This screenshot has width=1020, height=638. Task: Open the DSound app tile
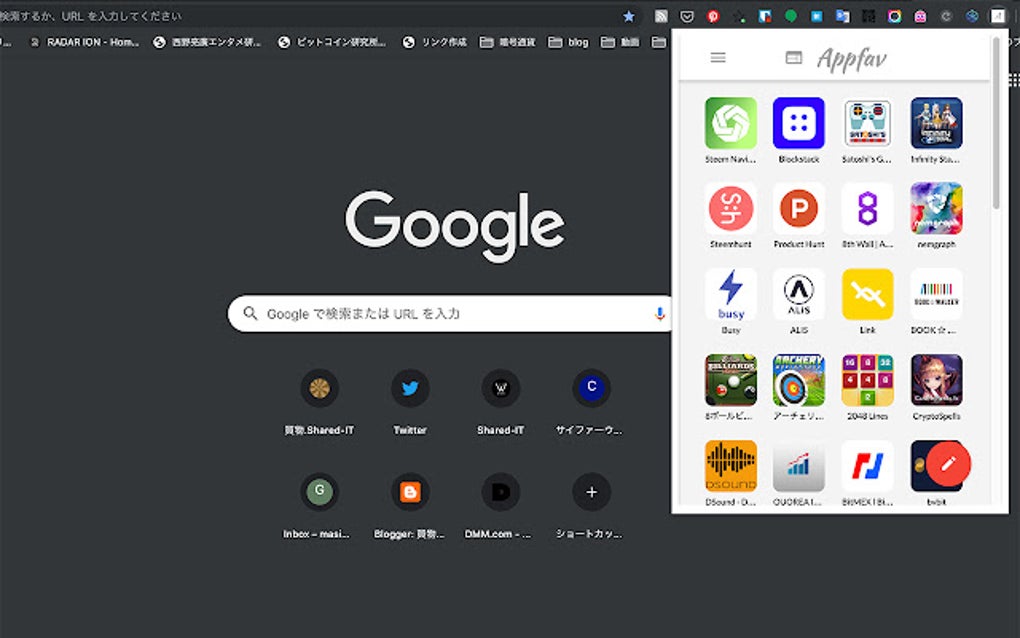tap(731, 466)
